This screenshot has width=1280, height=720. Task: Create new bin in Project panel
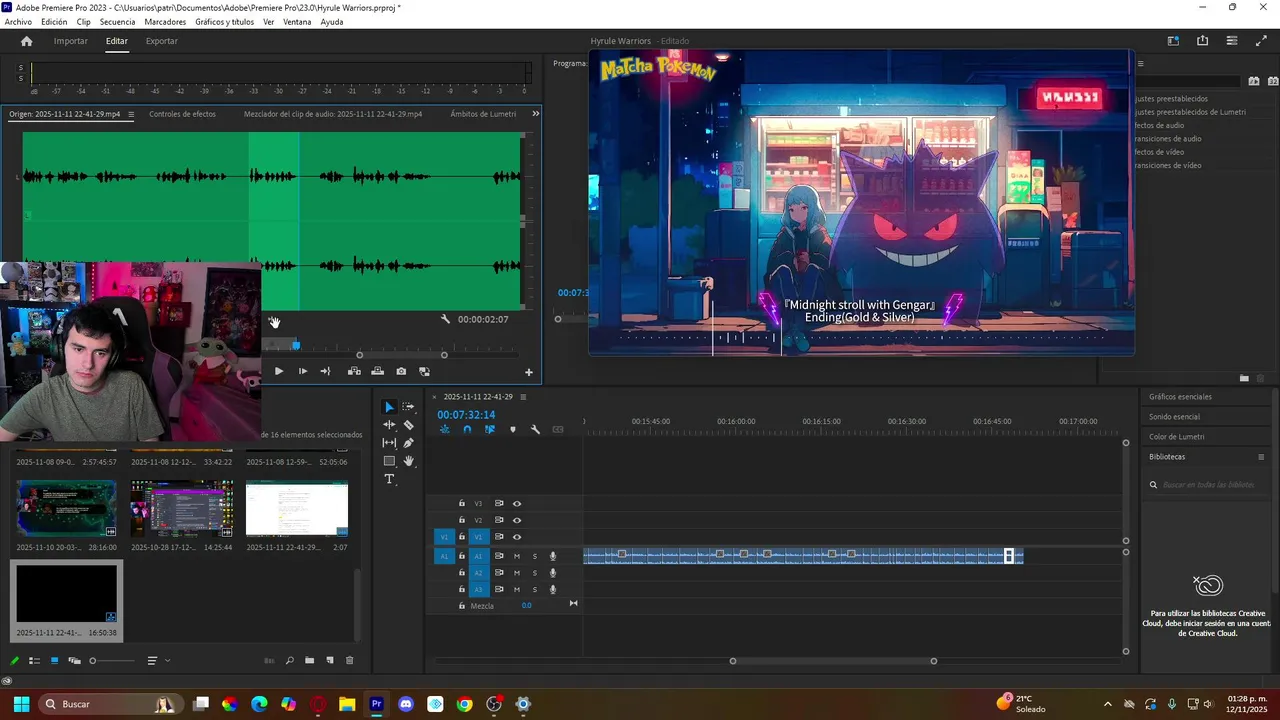pyautogui.click(x=310, y=661)
